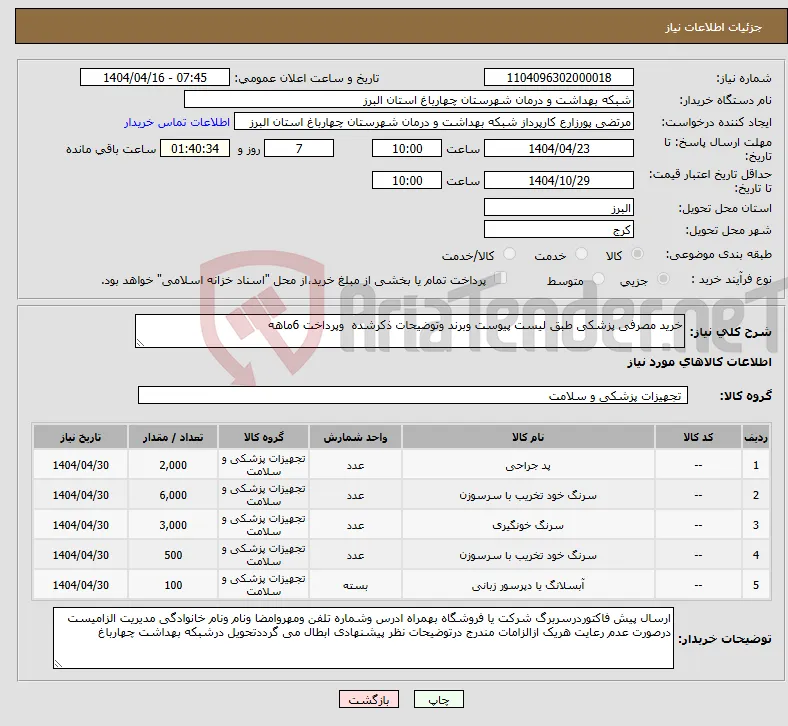Select the کالا/خدمت radio button

coord(510,254)
